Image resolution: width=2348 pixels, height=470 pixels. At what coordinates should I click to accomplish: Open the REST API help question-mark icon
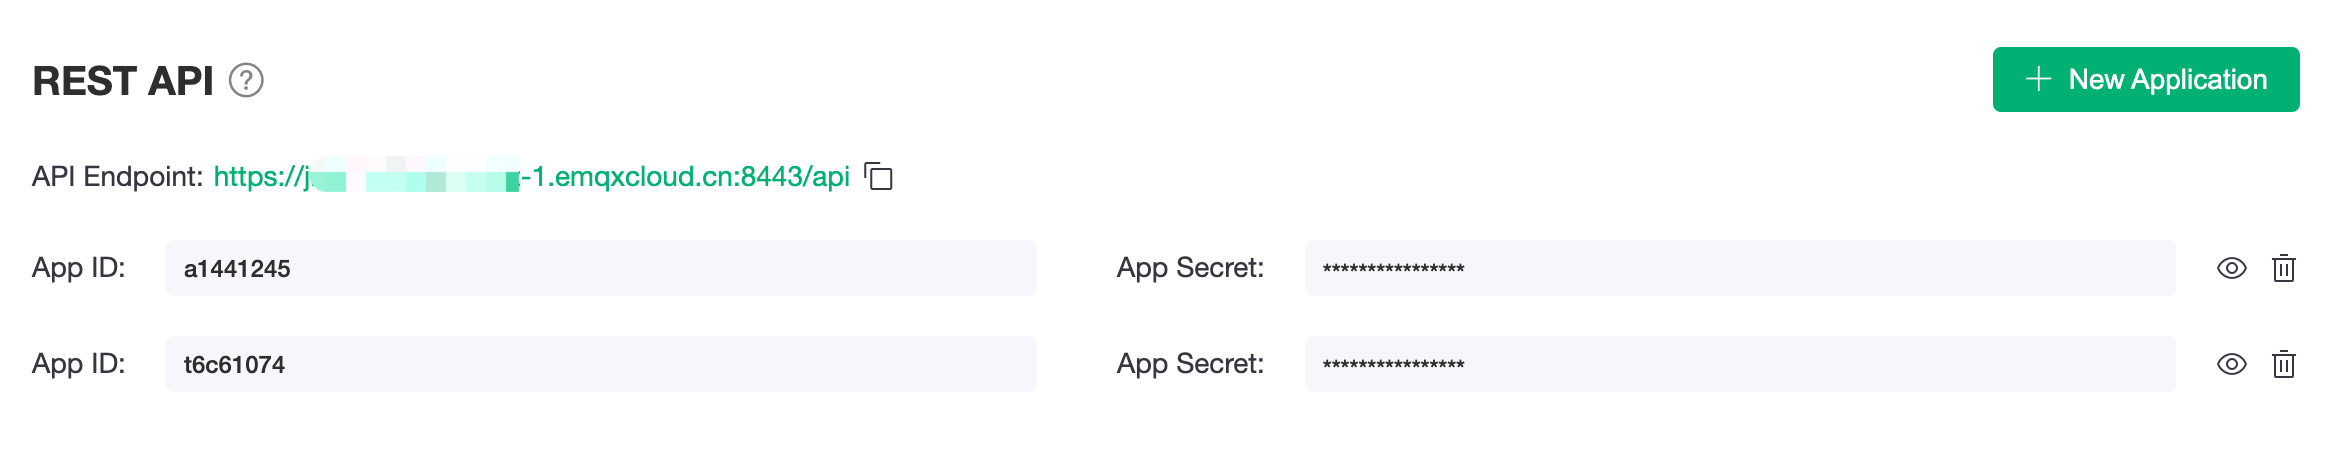(246, 80)
